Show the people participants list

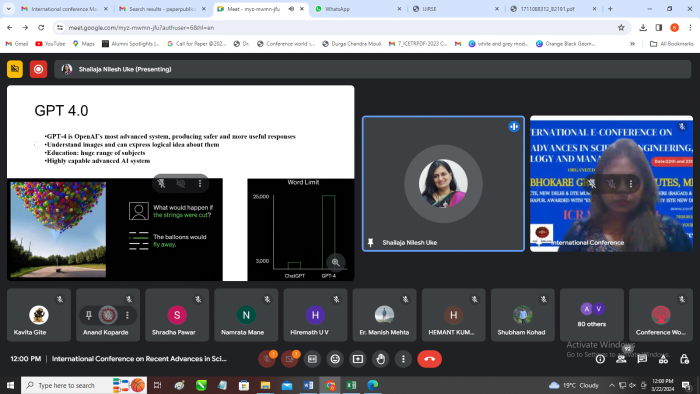pyautogui.click(x=621, y=359)
